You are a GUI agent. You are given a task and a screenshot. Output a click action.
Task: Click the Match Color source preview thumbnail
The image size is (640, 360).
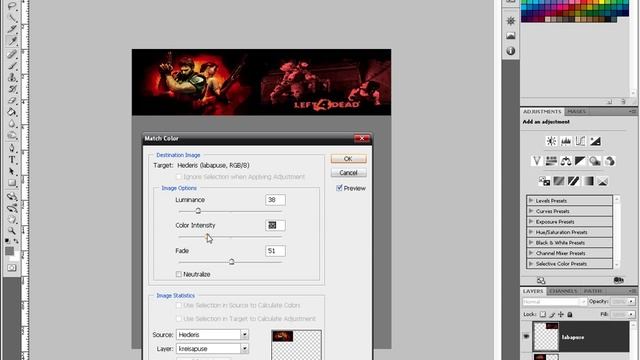tap(296, 345)
